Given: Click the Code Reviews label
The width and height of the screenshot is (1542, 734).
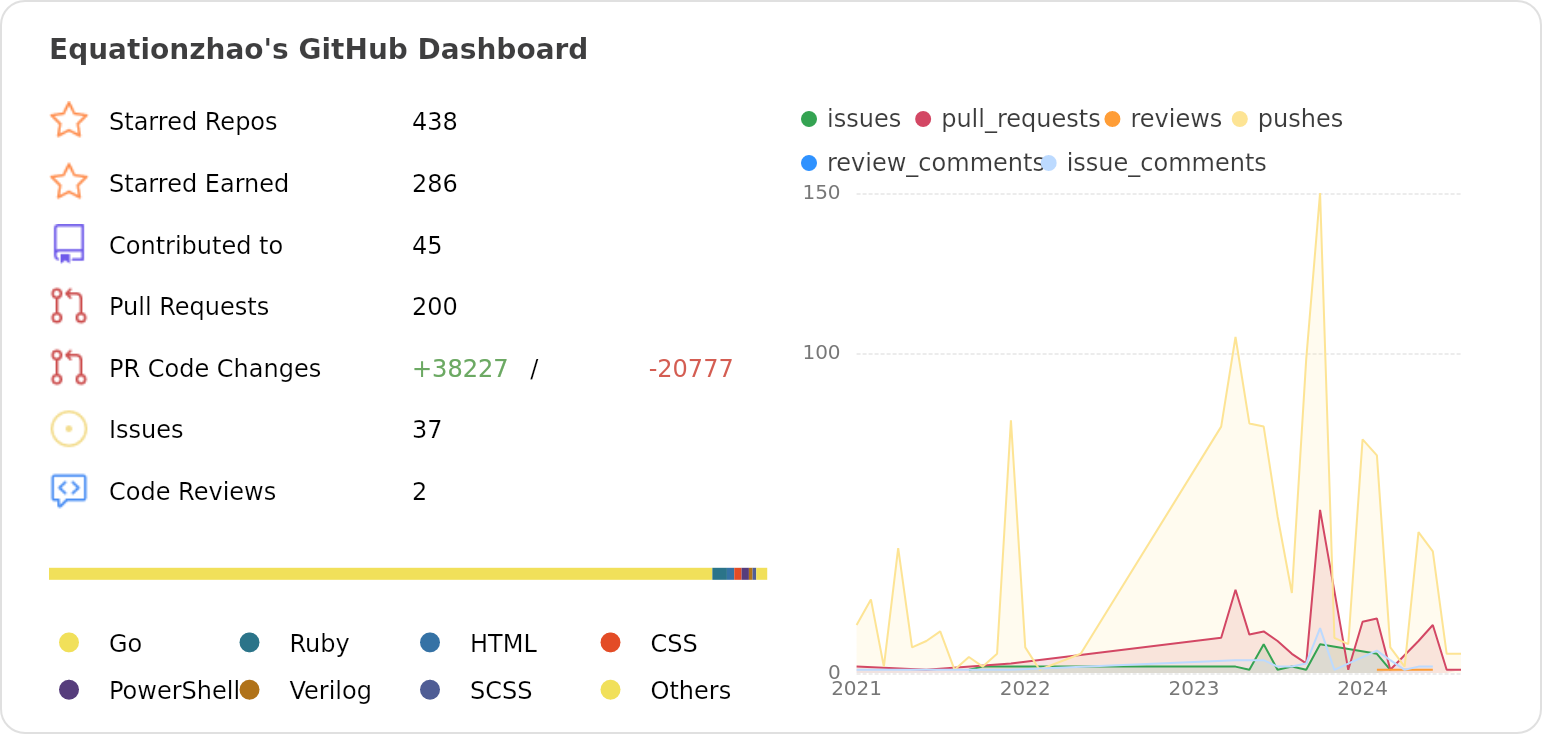Looking at the screenshot, I should (x=192, y=492).
